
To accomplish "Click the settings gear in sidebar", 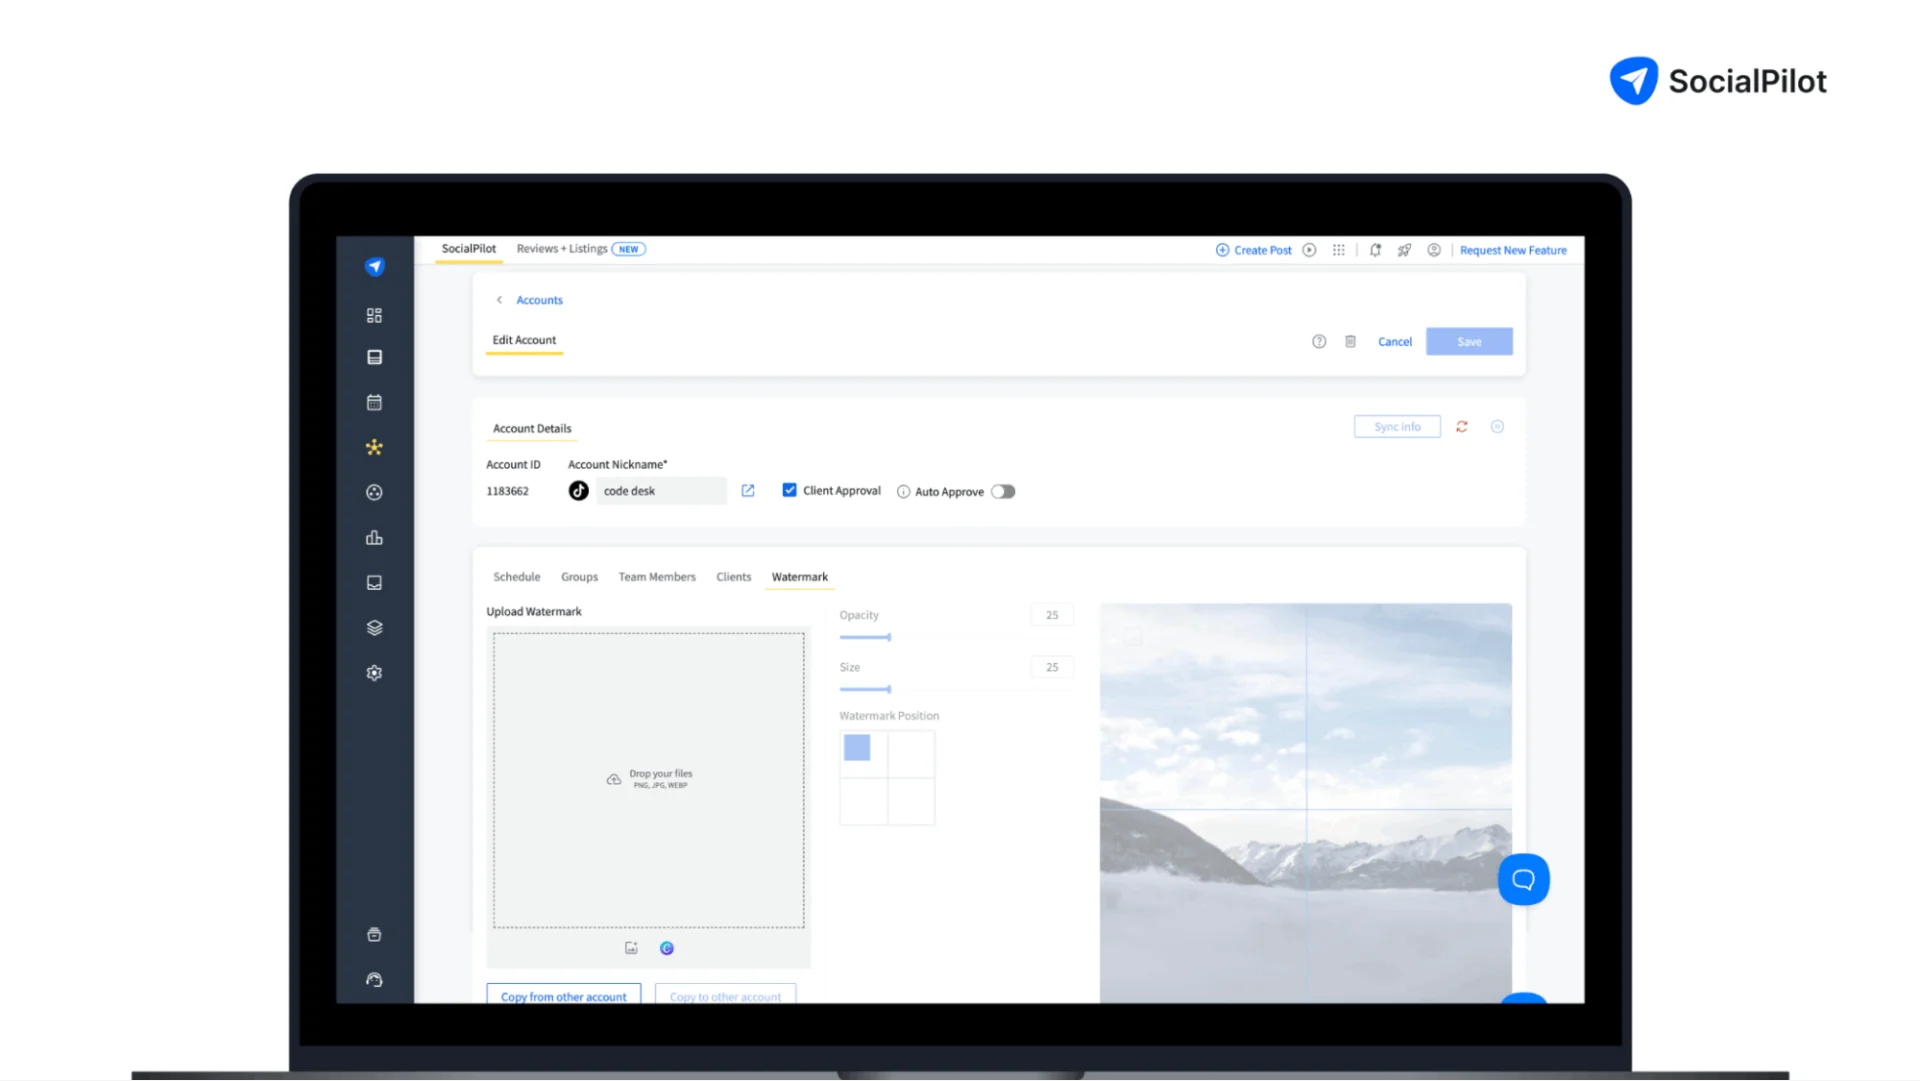I will point(374,673).
